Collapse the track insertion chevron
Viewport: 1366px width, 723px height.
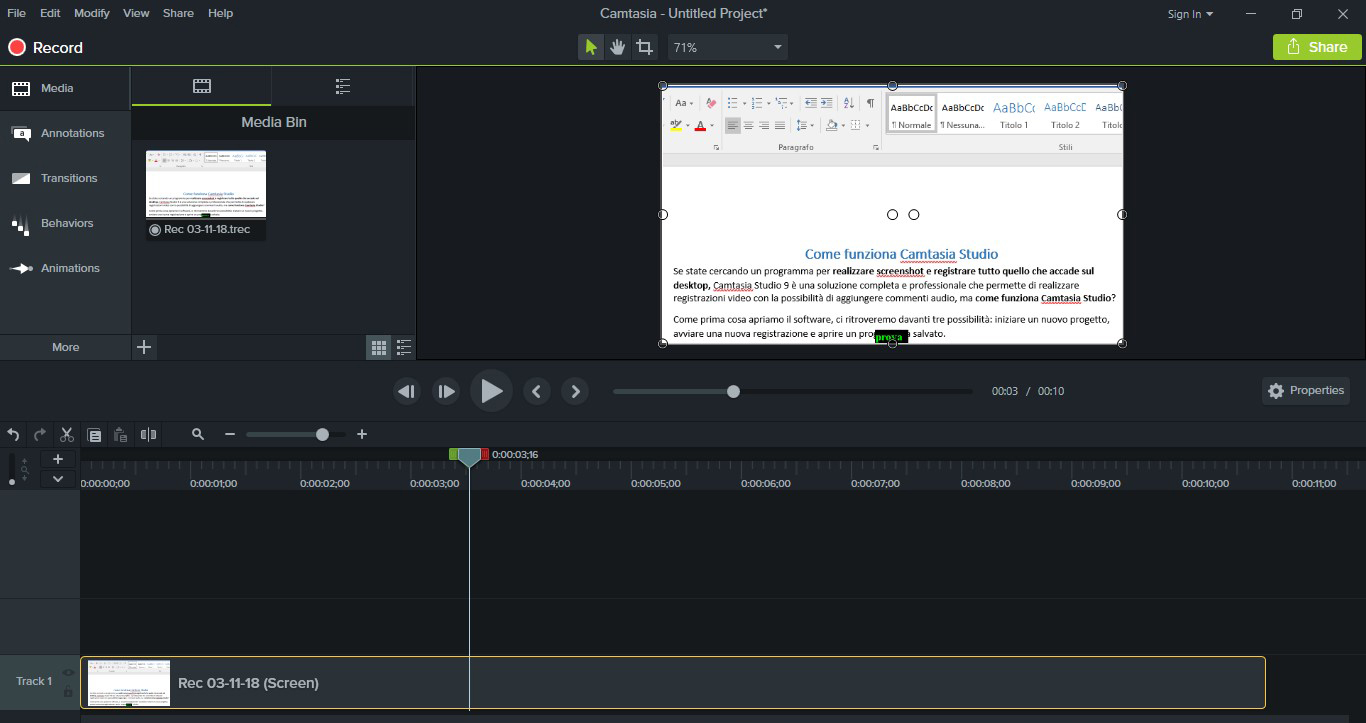pos(57,479)
